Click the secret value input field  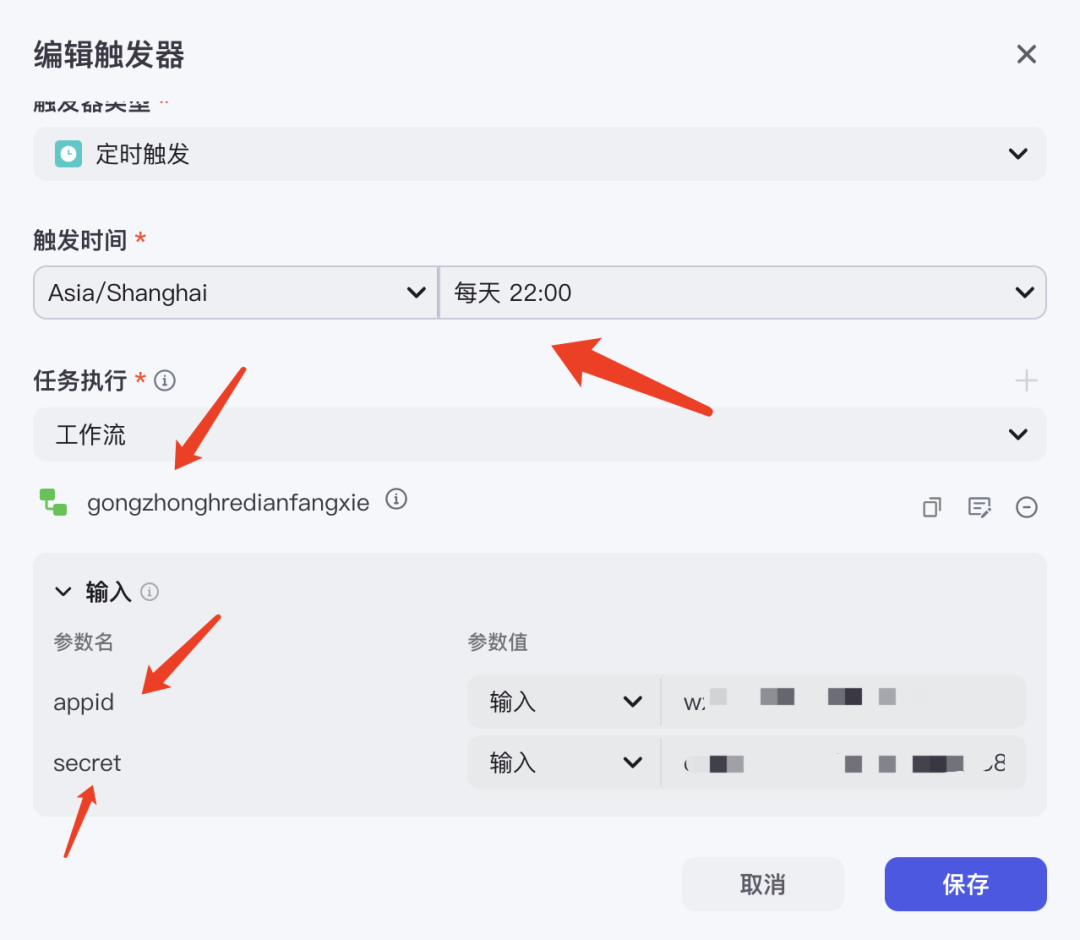(x=843, y=762)
